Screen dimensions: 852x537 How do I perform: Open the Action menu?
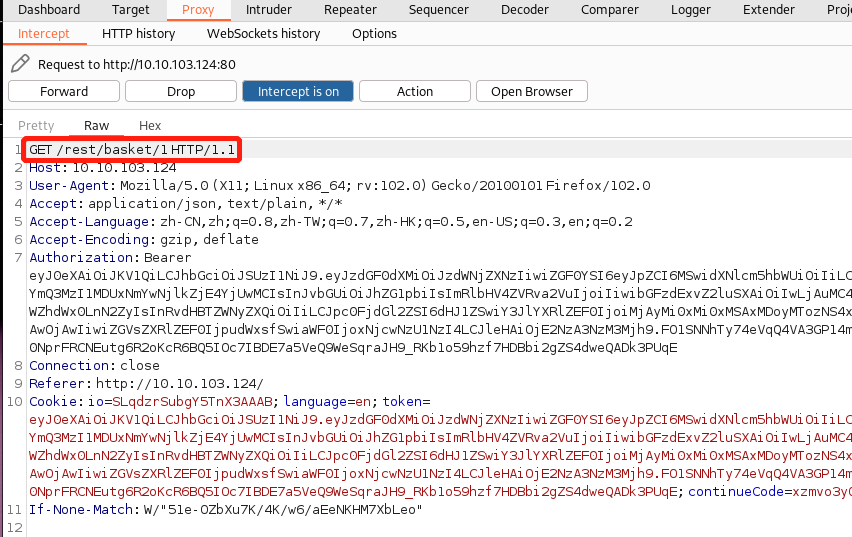coord(414,91)
